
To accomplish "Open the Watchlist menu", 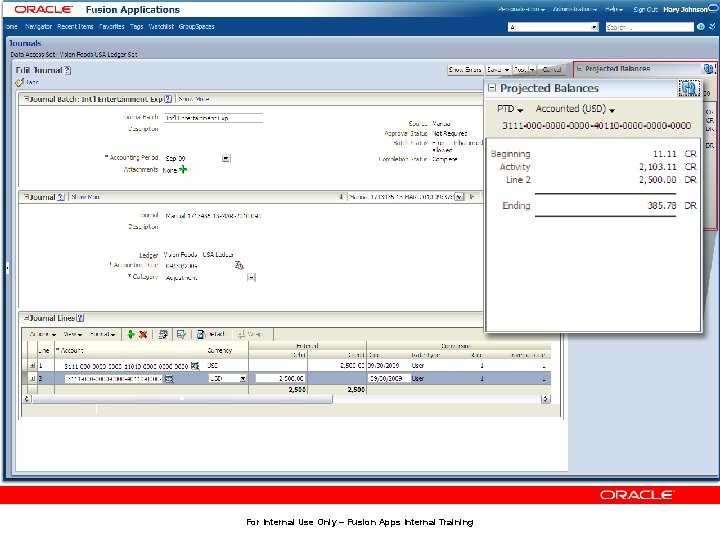I will [161, 27].
